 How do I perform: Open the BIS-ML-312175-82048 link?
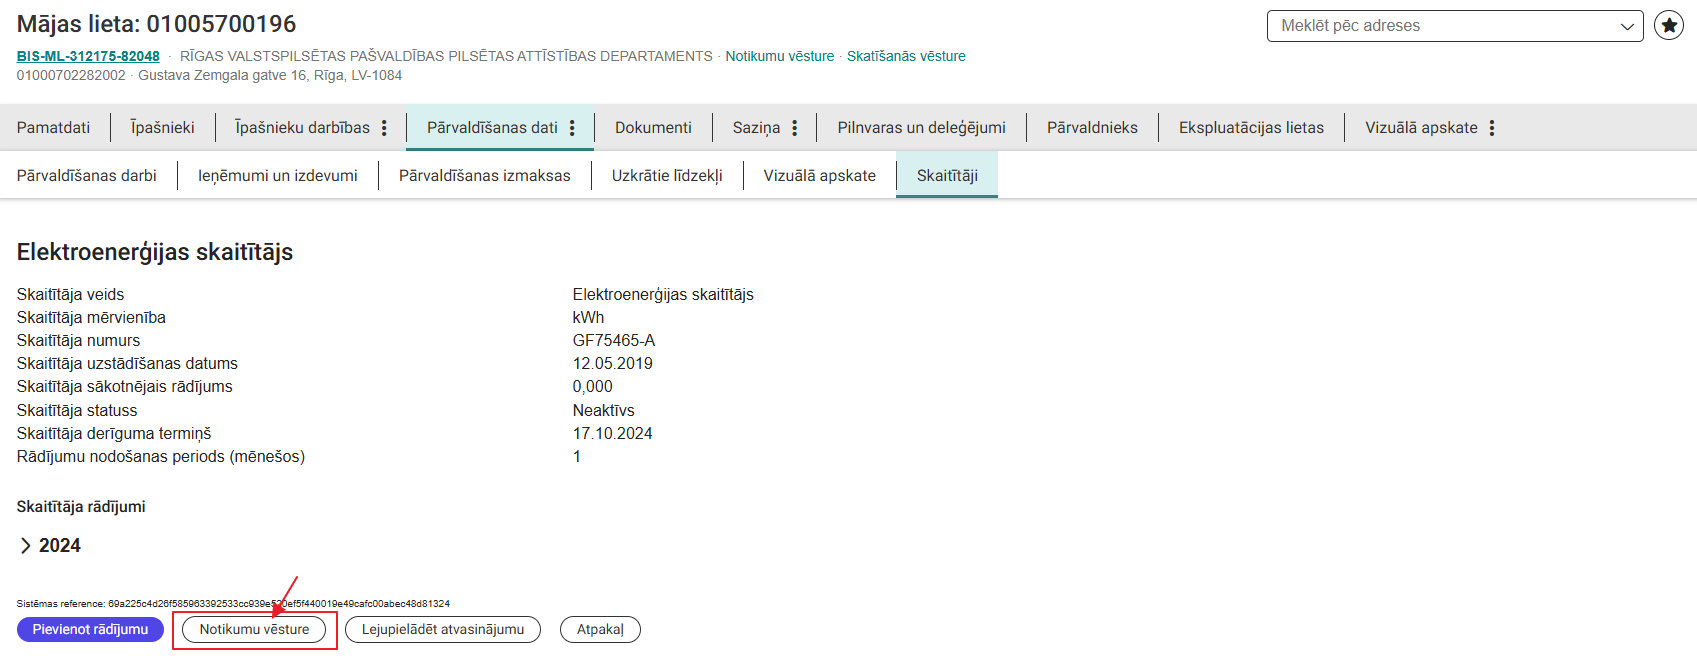[x=88, y=56]
